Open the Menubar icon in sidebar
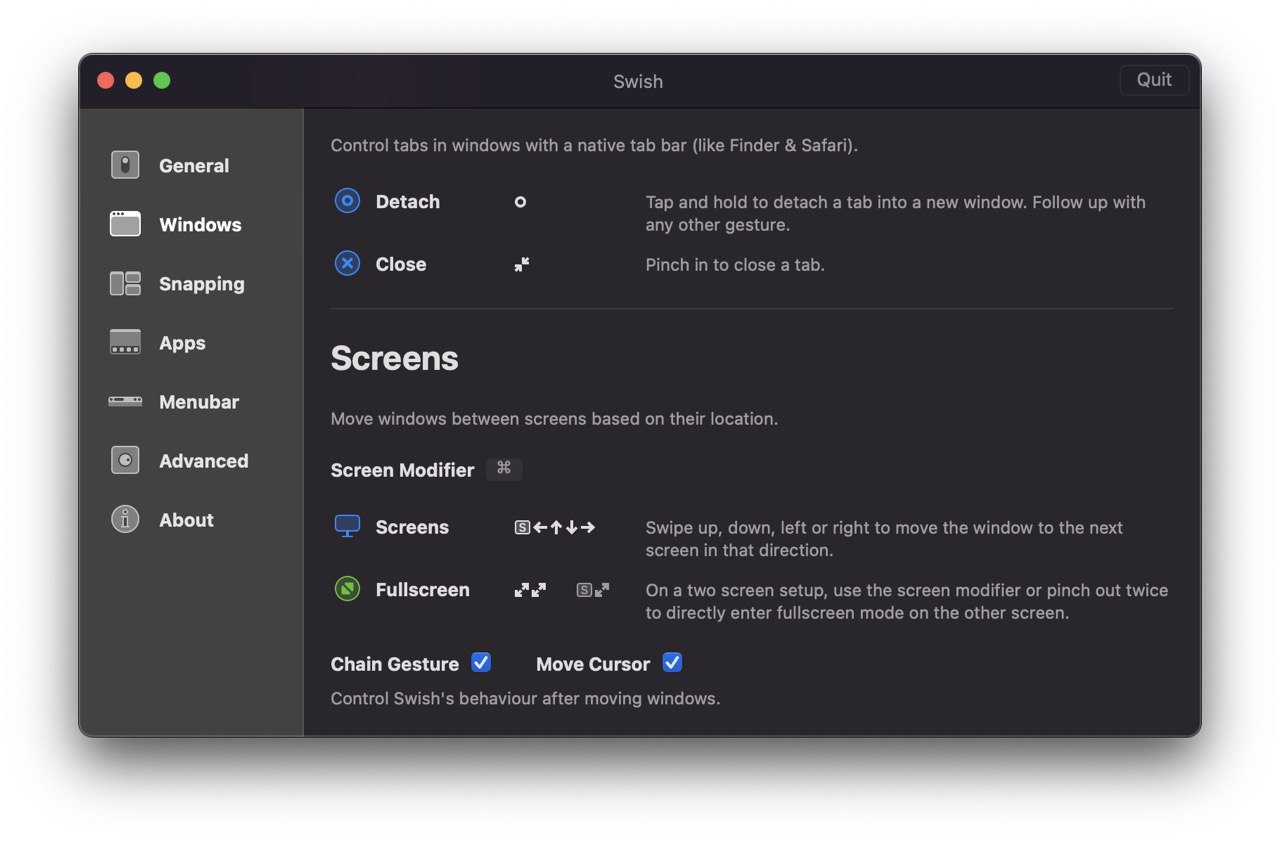Image resolution: width=1280 pixels, height=841 pixels. 125,401
